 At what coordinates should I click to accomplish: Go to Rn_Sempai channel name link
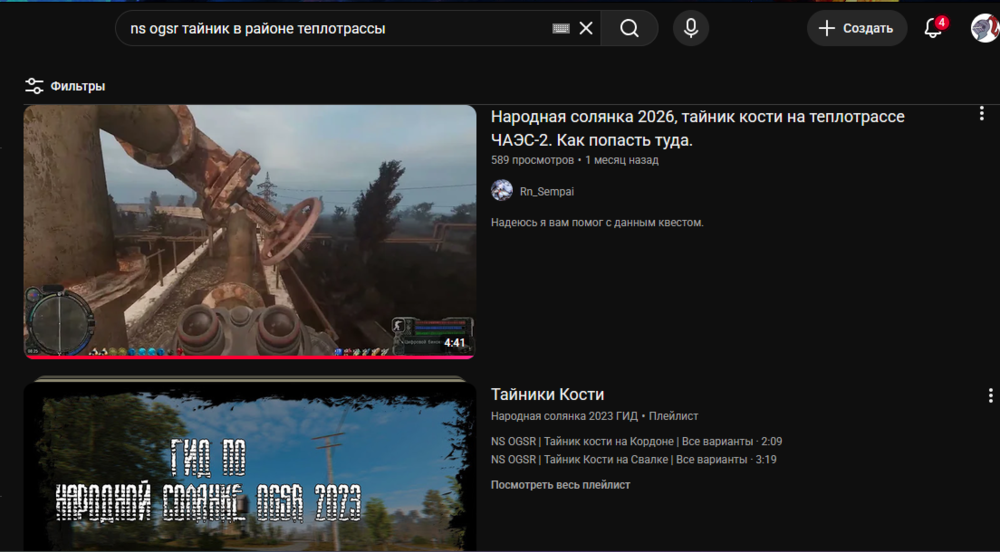point(547,191)
